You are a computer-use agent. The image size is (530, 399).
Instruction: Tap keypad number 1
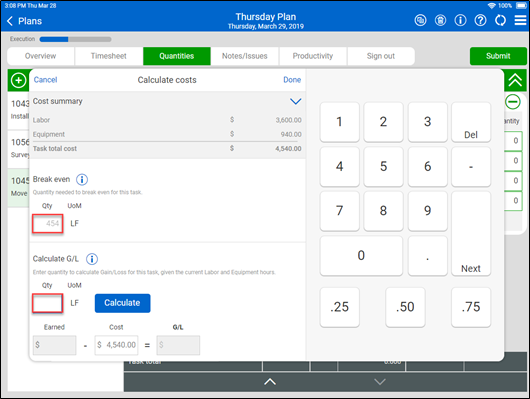pos(339,122)
